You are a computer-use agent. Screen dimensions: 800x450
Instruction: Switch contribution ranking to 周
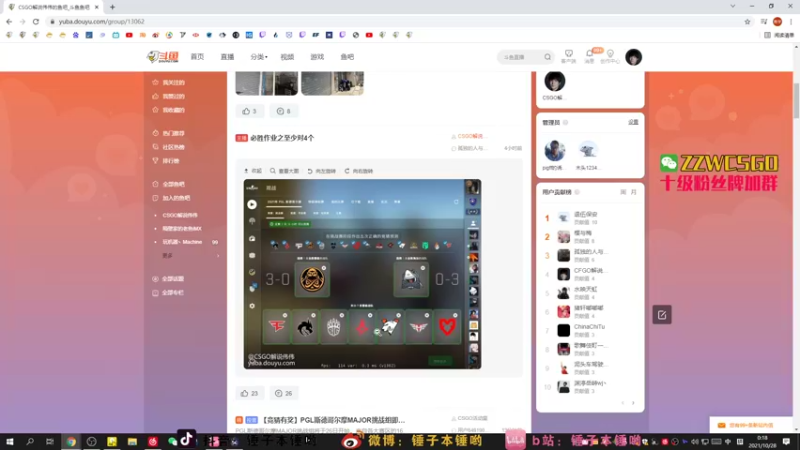tap(623, 192)
